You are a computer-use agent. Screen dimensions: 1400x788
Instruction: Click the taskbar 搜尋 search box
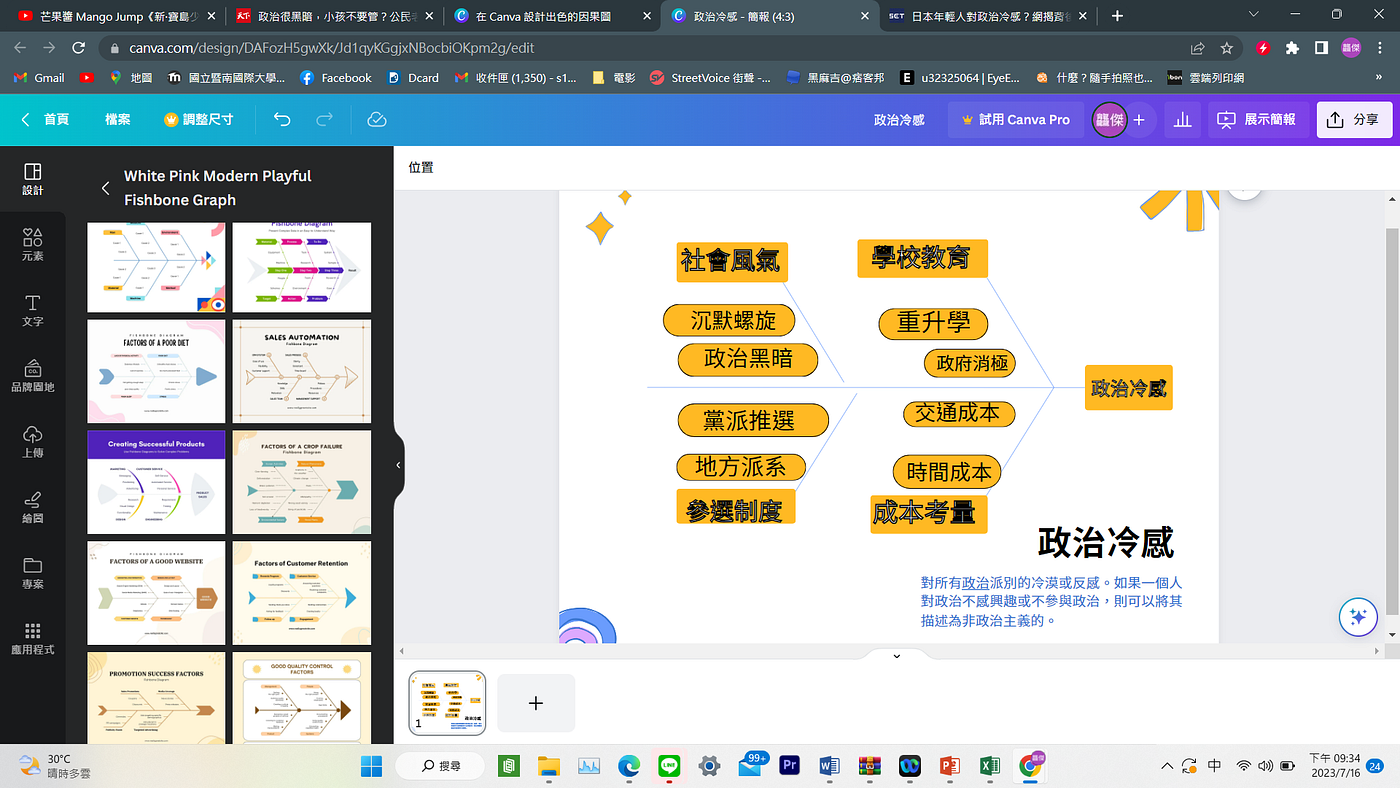click(441, 766)
